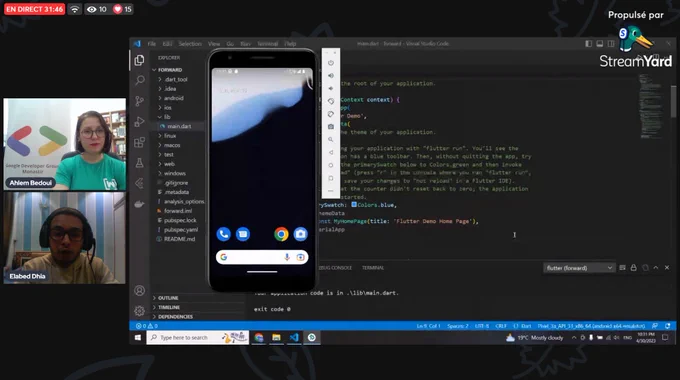This screenshot has height=380, width=680.
Task: Open the Search view in the activity bar
Action: [140, 80]
